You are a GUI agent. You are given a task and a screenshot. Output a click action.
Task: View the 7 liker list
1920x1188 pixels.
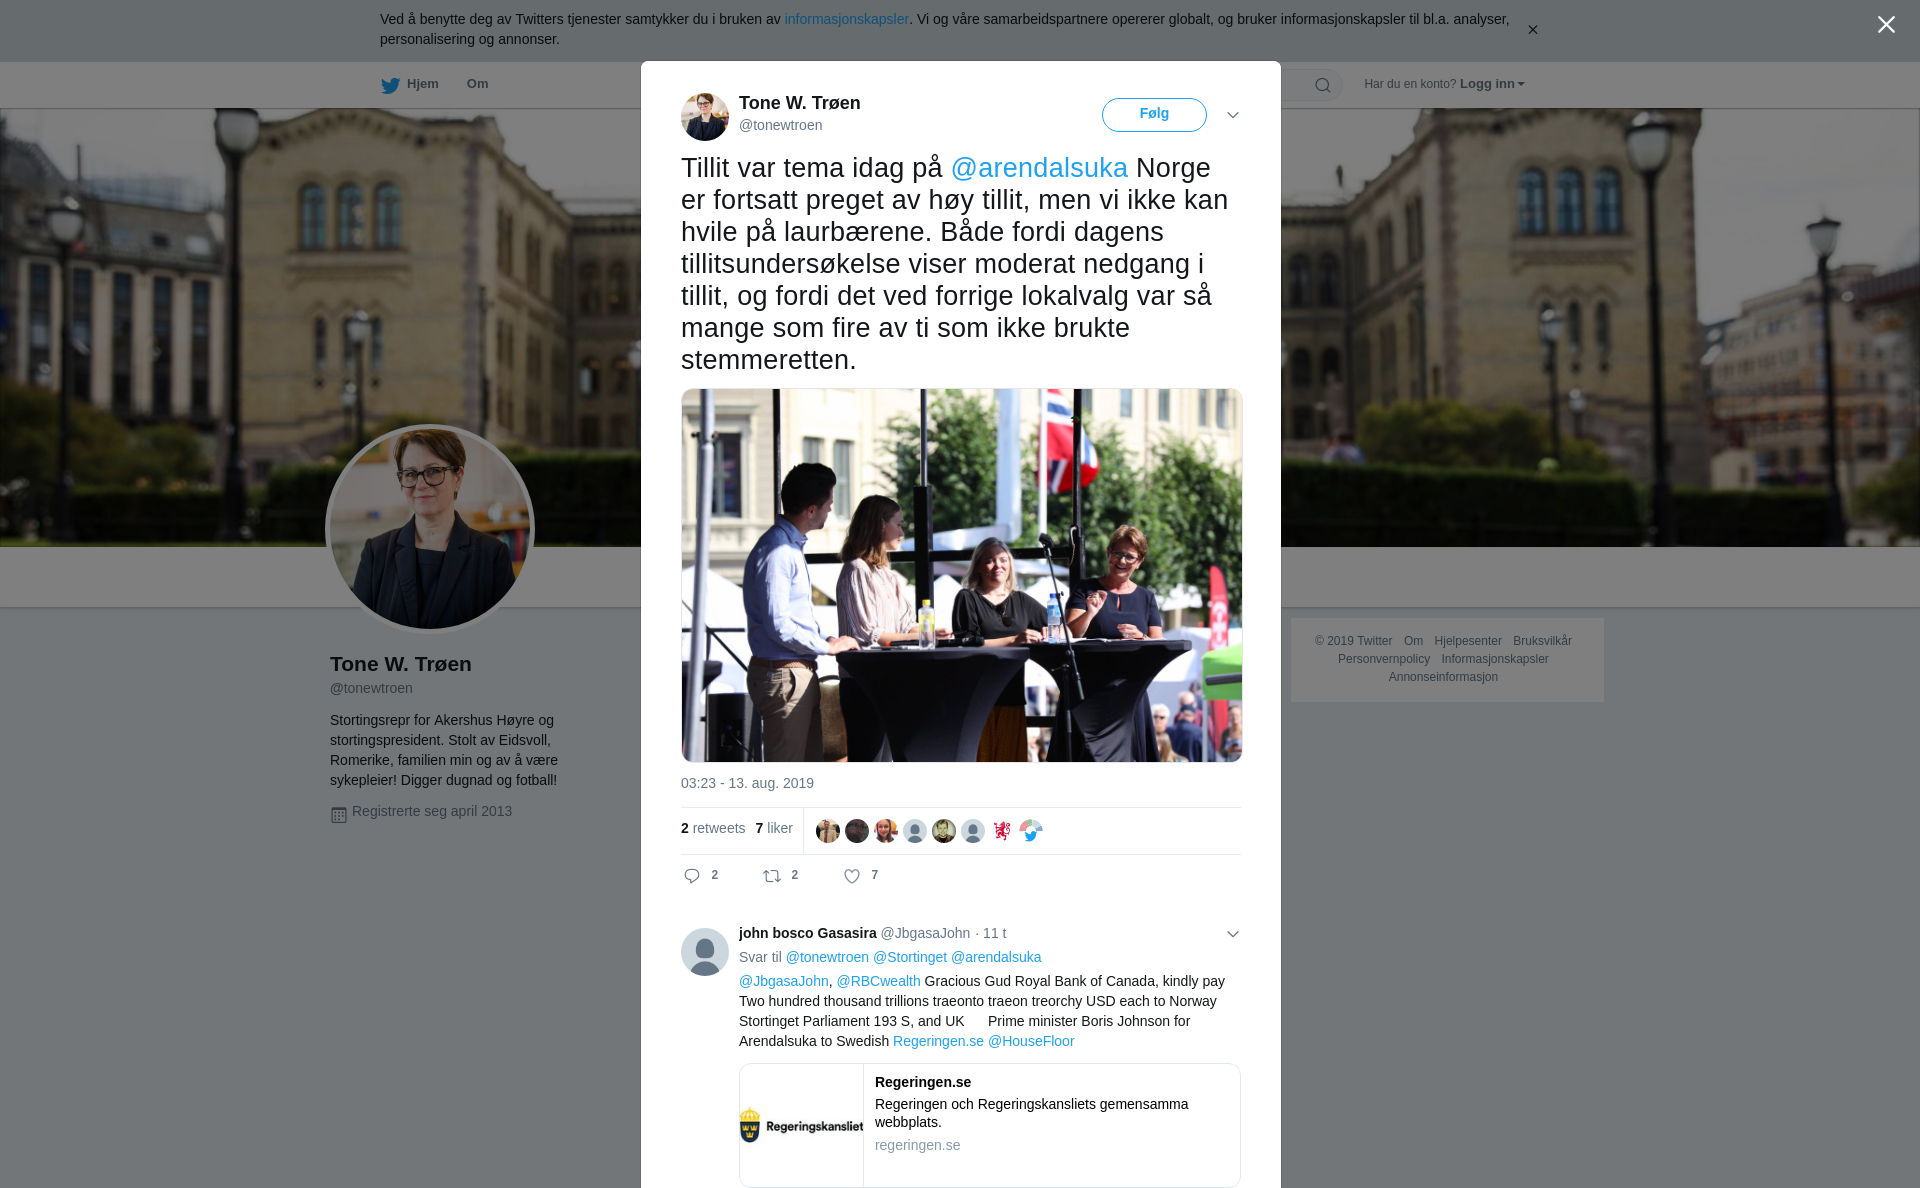tap(774, 828)
